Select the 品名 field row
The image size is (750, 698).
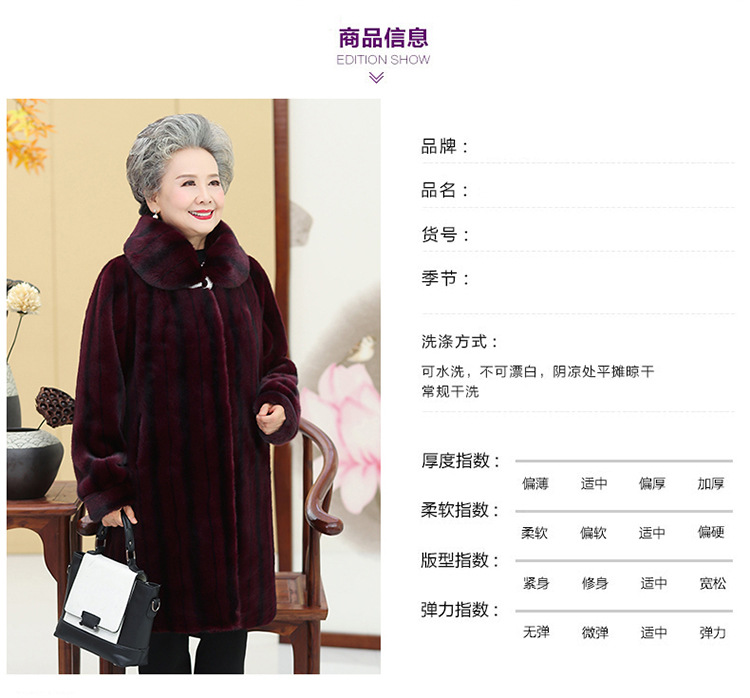(578, 190)
